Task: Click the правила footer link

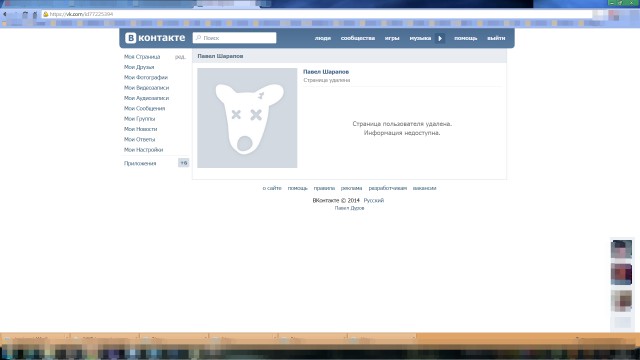Action: click(324, 188)
